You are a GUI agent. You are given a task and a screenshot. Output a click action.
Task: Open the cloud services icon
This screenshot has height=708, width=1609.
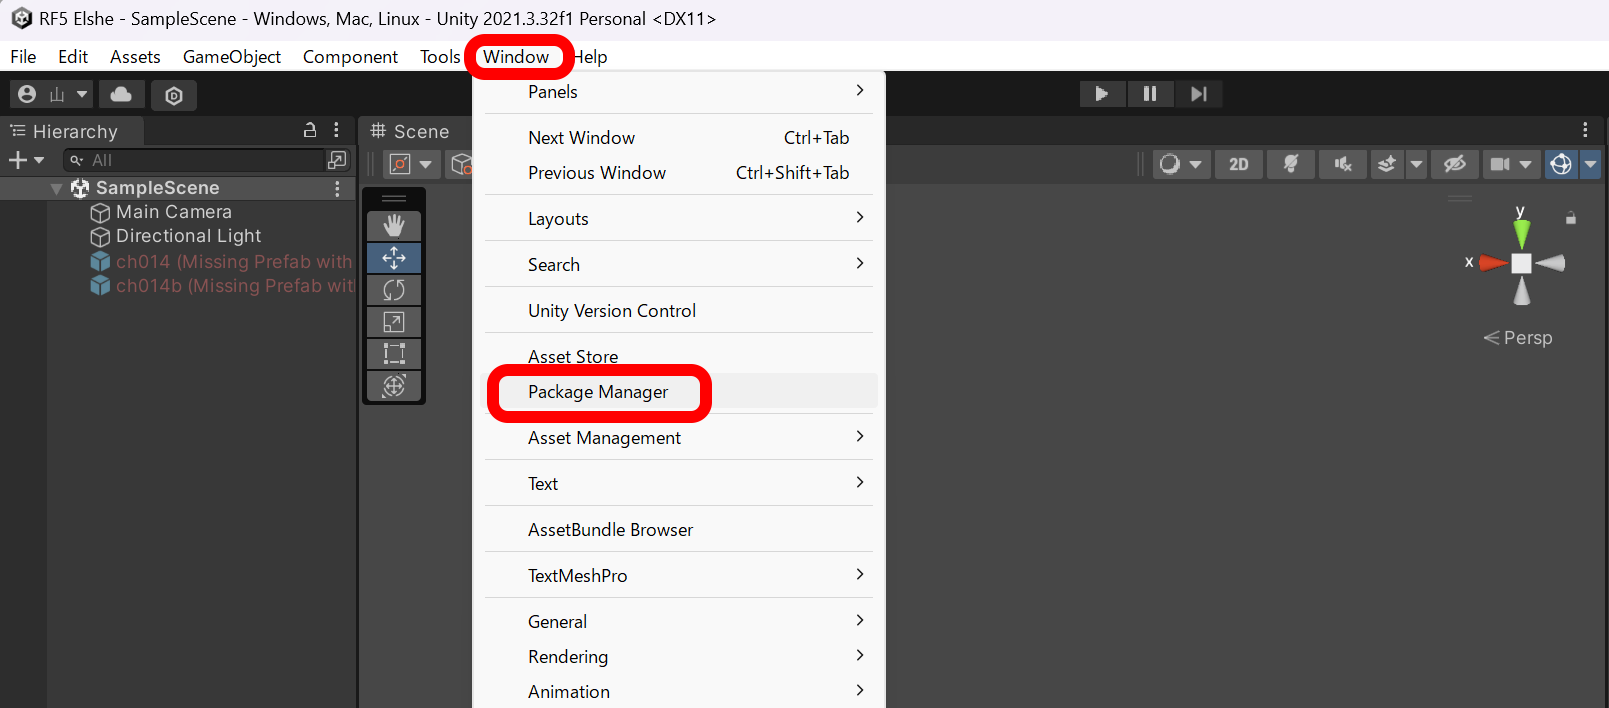coord(121,94)
